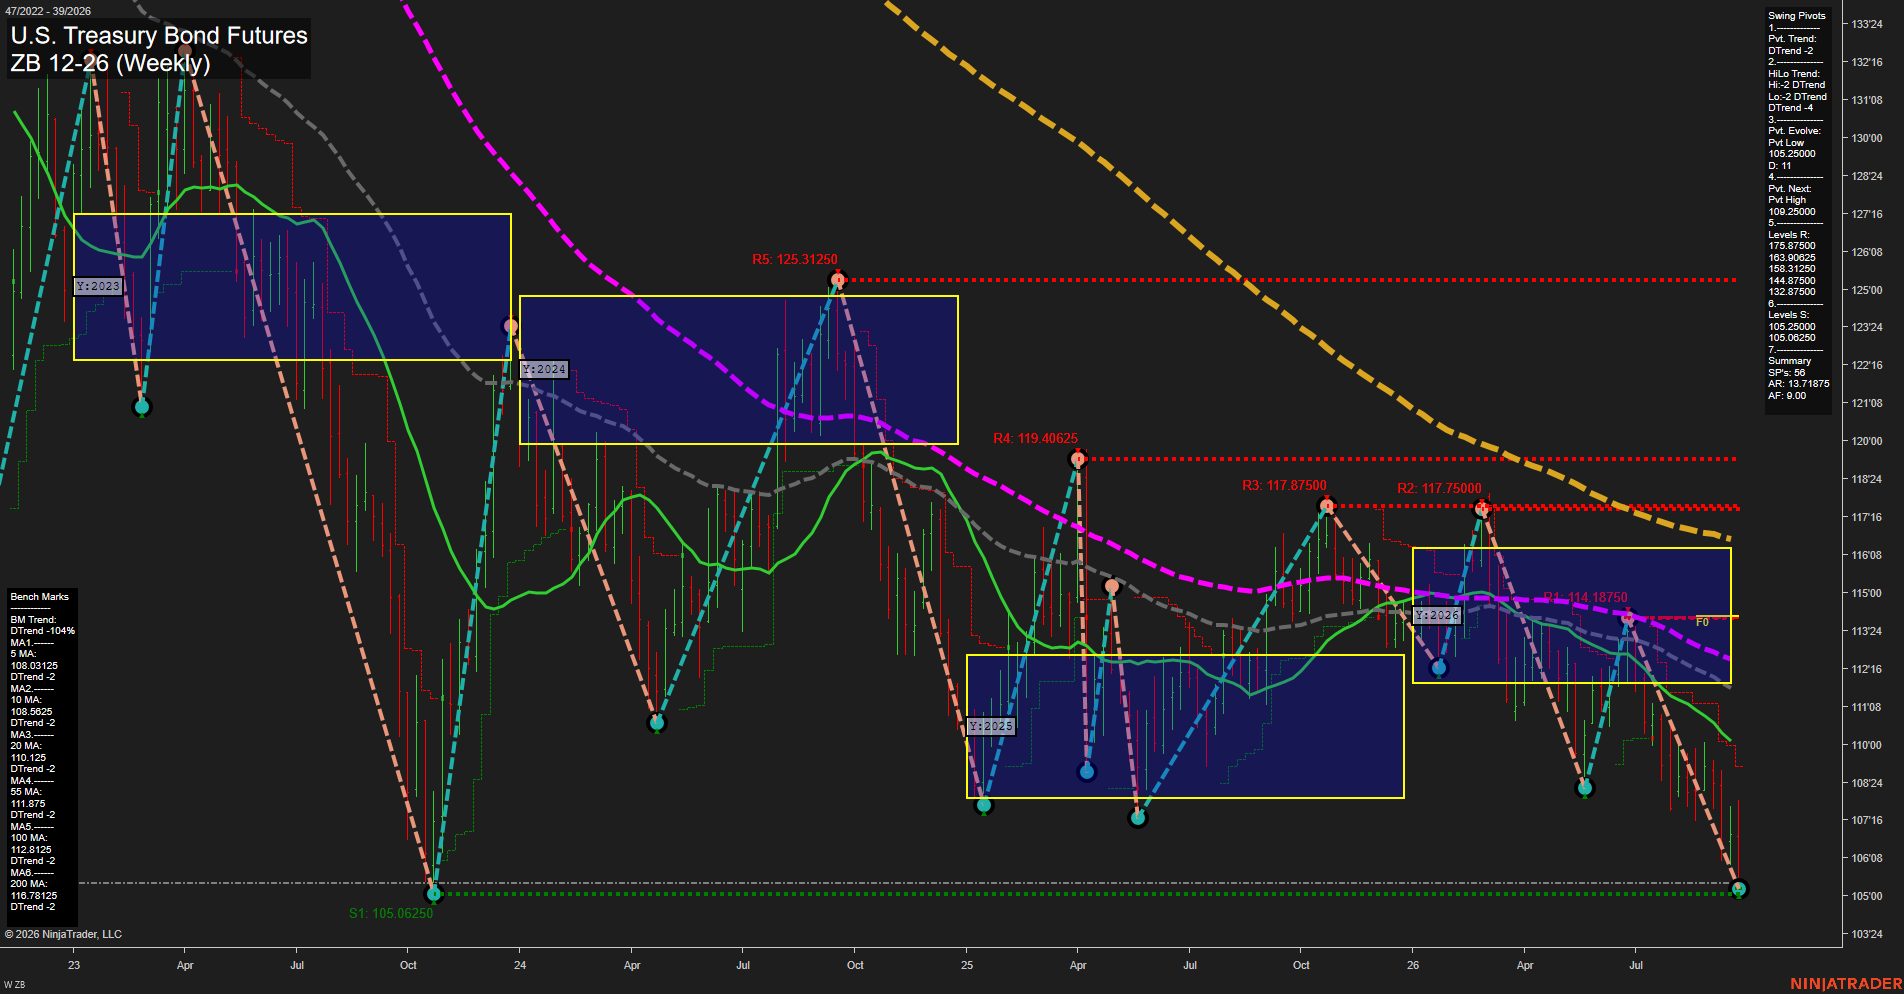Select the R3: 117.87500 pivot label
Image resolution: width=1904 pixels, height=994 pixels.
pos(1284,485)
